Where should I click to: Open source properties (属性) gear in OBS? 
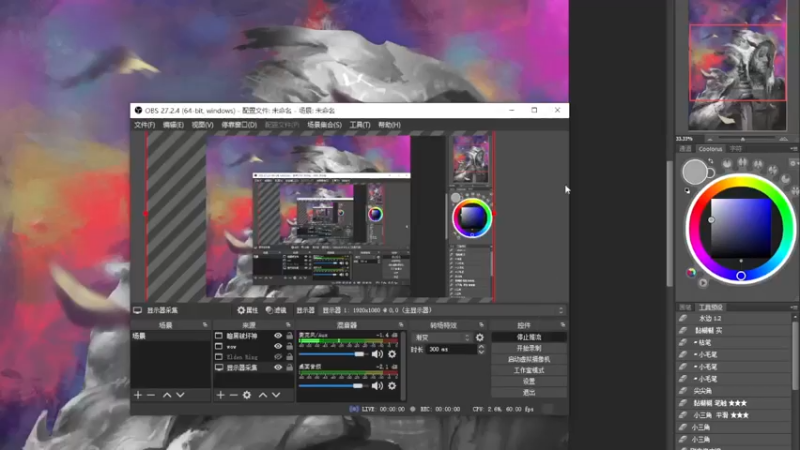[x=247, y=310]
